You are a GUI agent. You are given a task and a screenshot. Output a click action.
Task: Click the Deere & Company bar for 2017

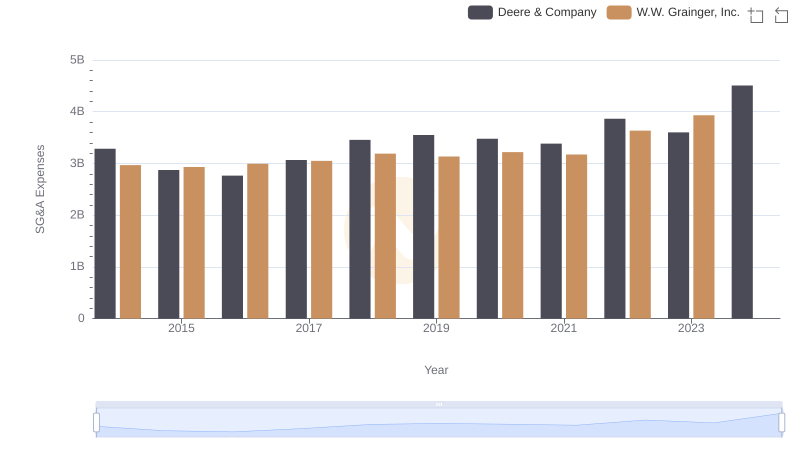(296, 239)
